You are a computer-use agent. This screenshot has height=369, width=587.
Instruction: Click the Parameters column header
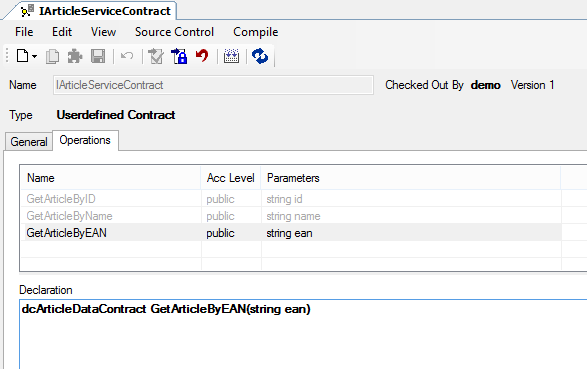411,178
